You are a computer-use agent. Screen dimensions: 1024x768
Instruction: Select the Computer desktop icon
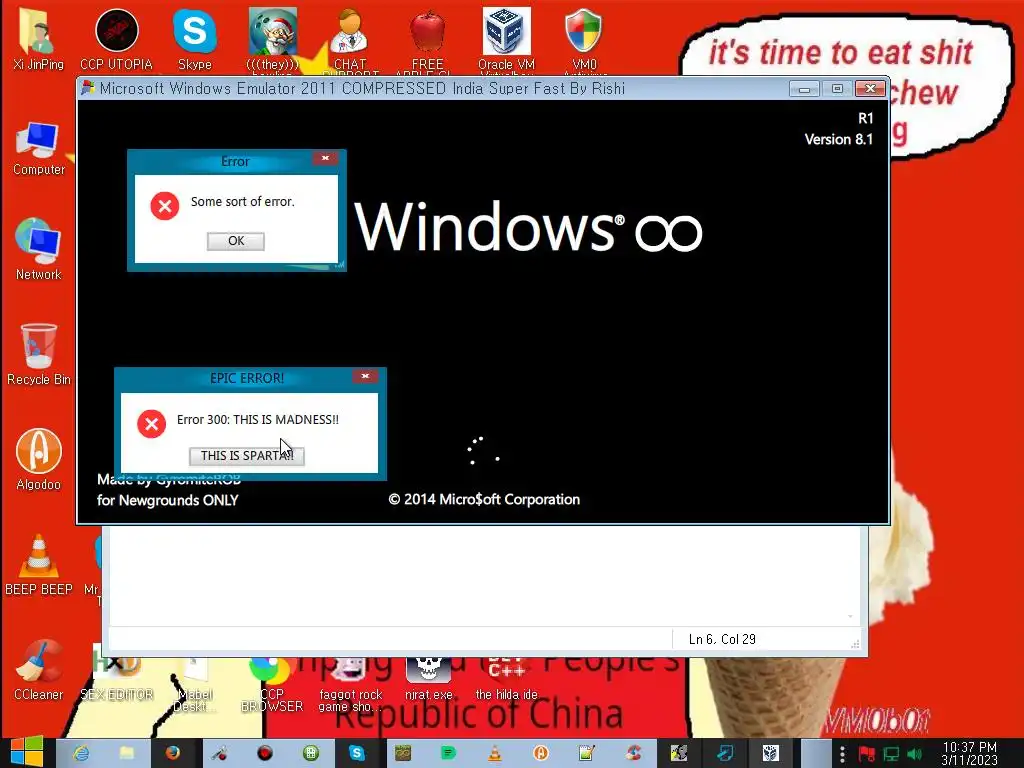(x=39, y=148)
